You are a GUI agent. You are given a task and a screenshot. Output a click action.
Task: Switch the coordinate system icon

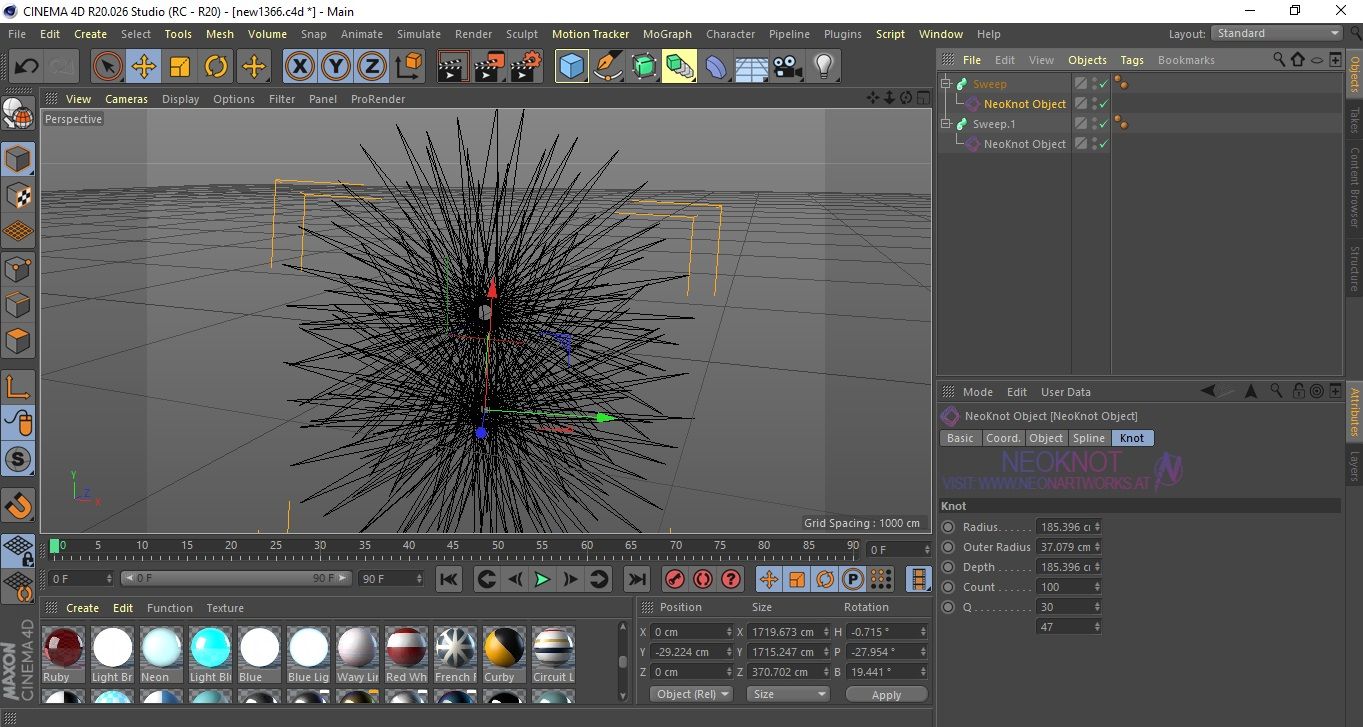(409, 67)
